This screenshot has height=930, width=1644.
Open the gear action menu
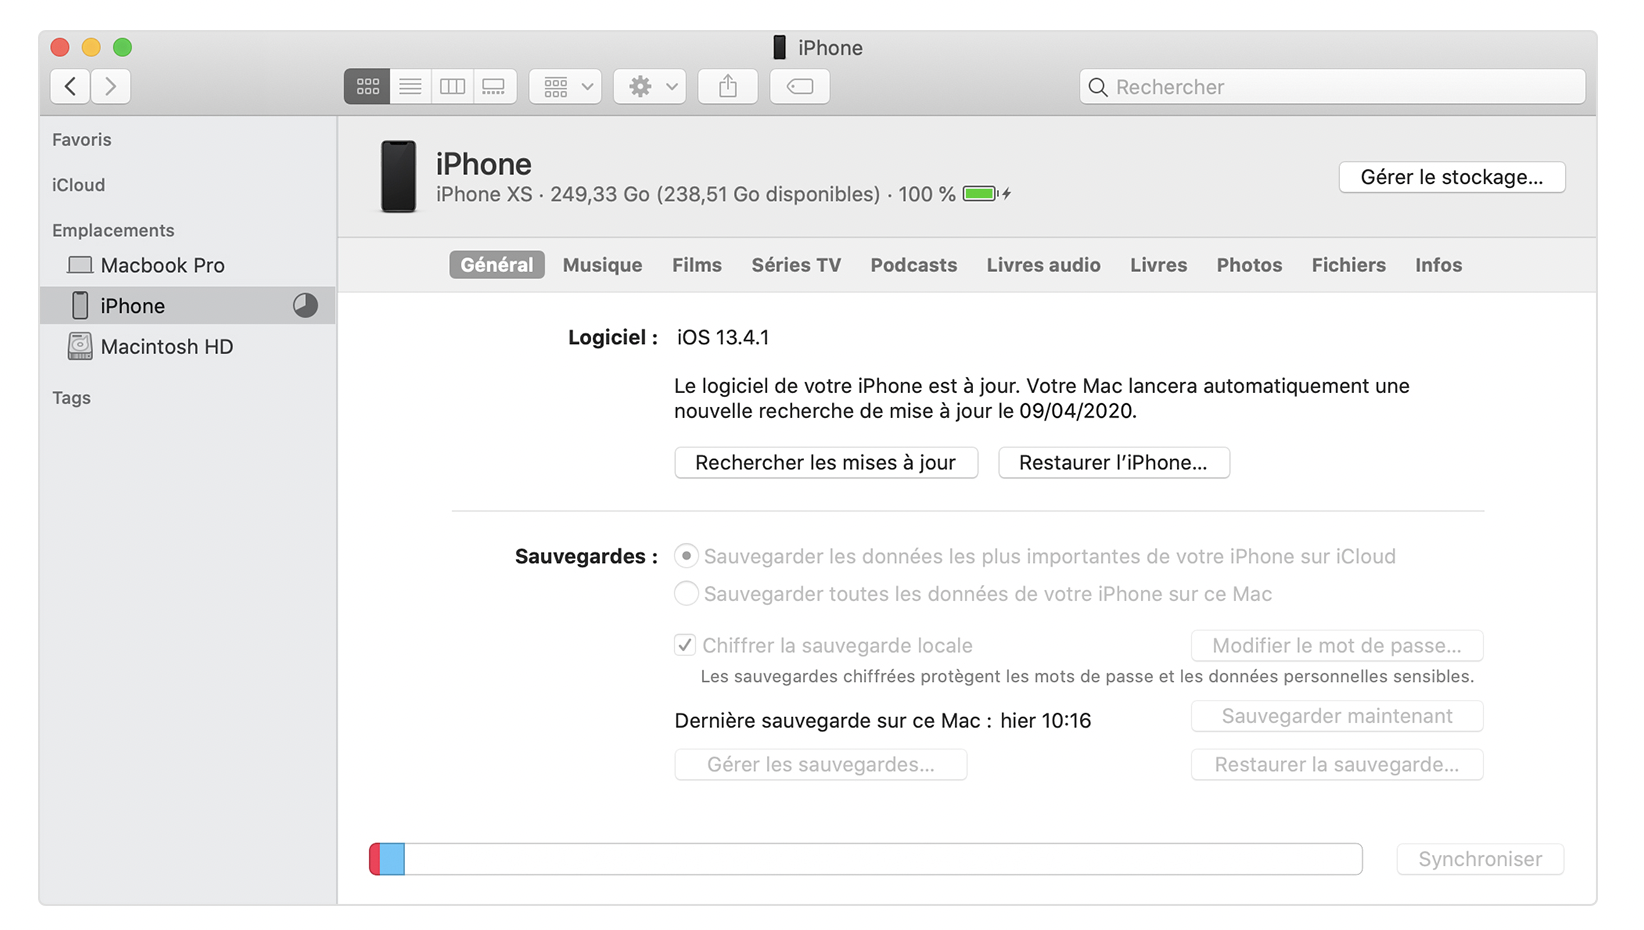point(650,87)
